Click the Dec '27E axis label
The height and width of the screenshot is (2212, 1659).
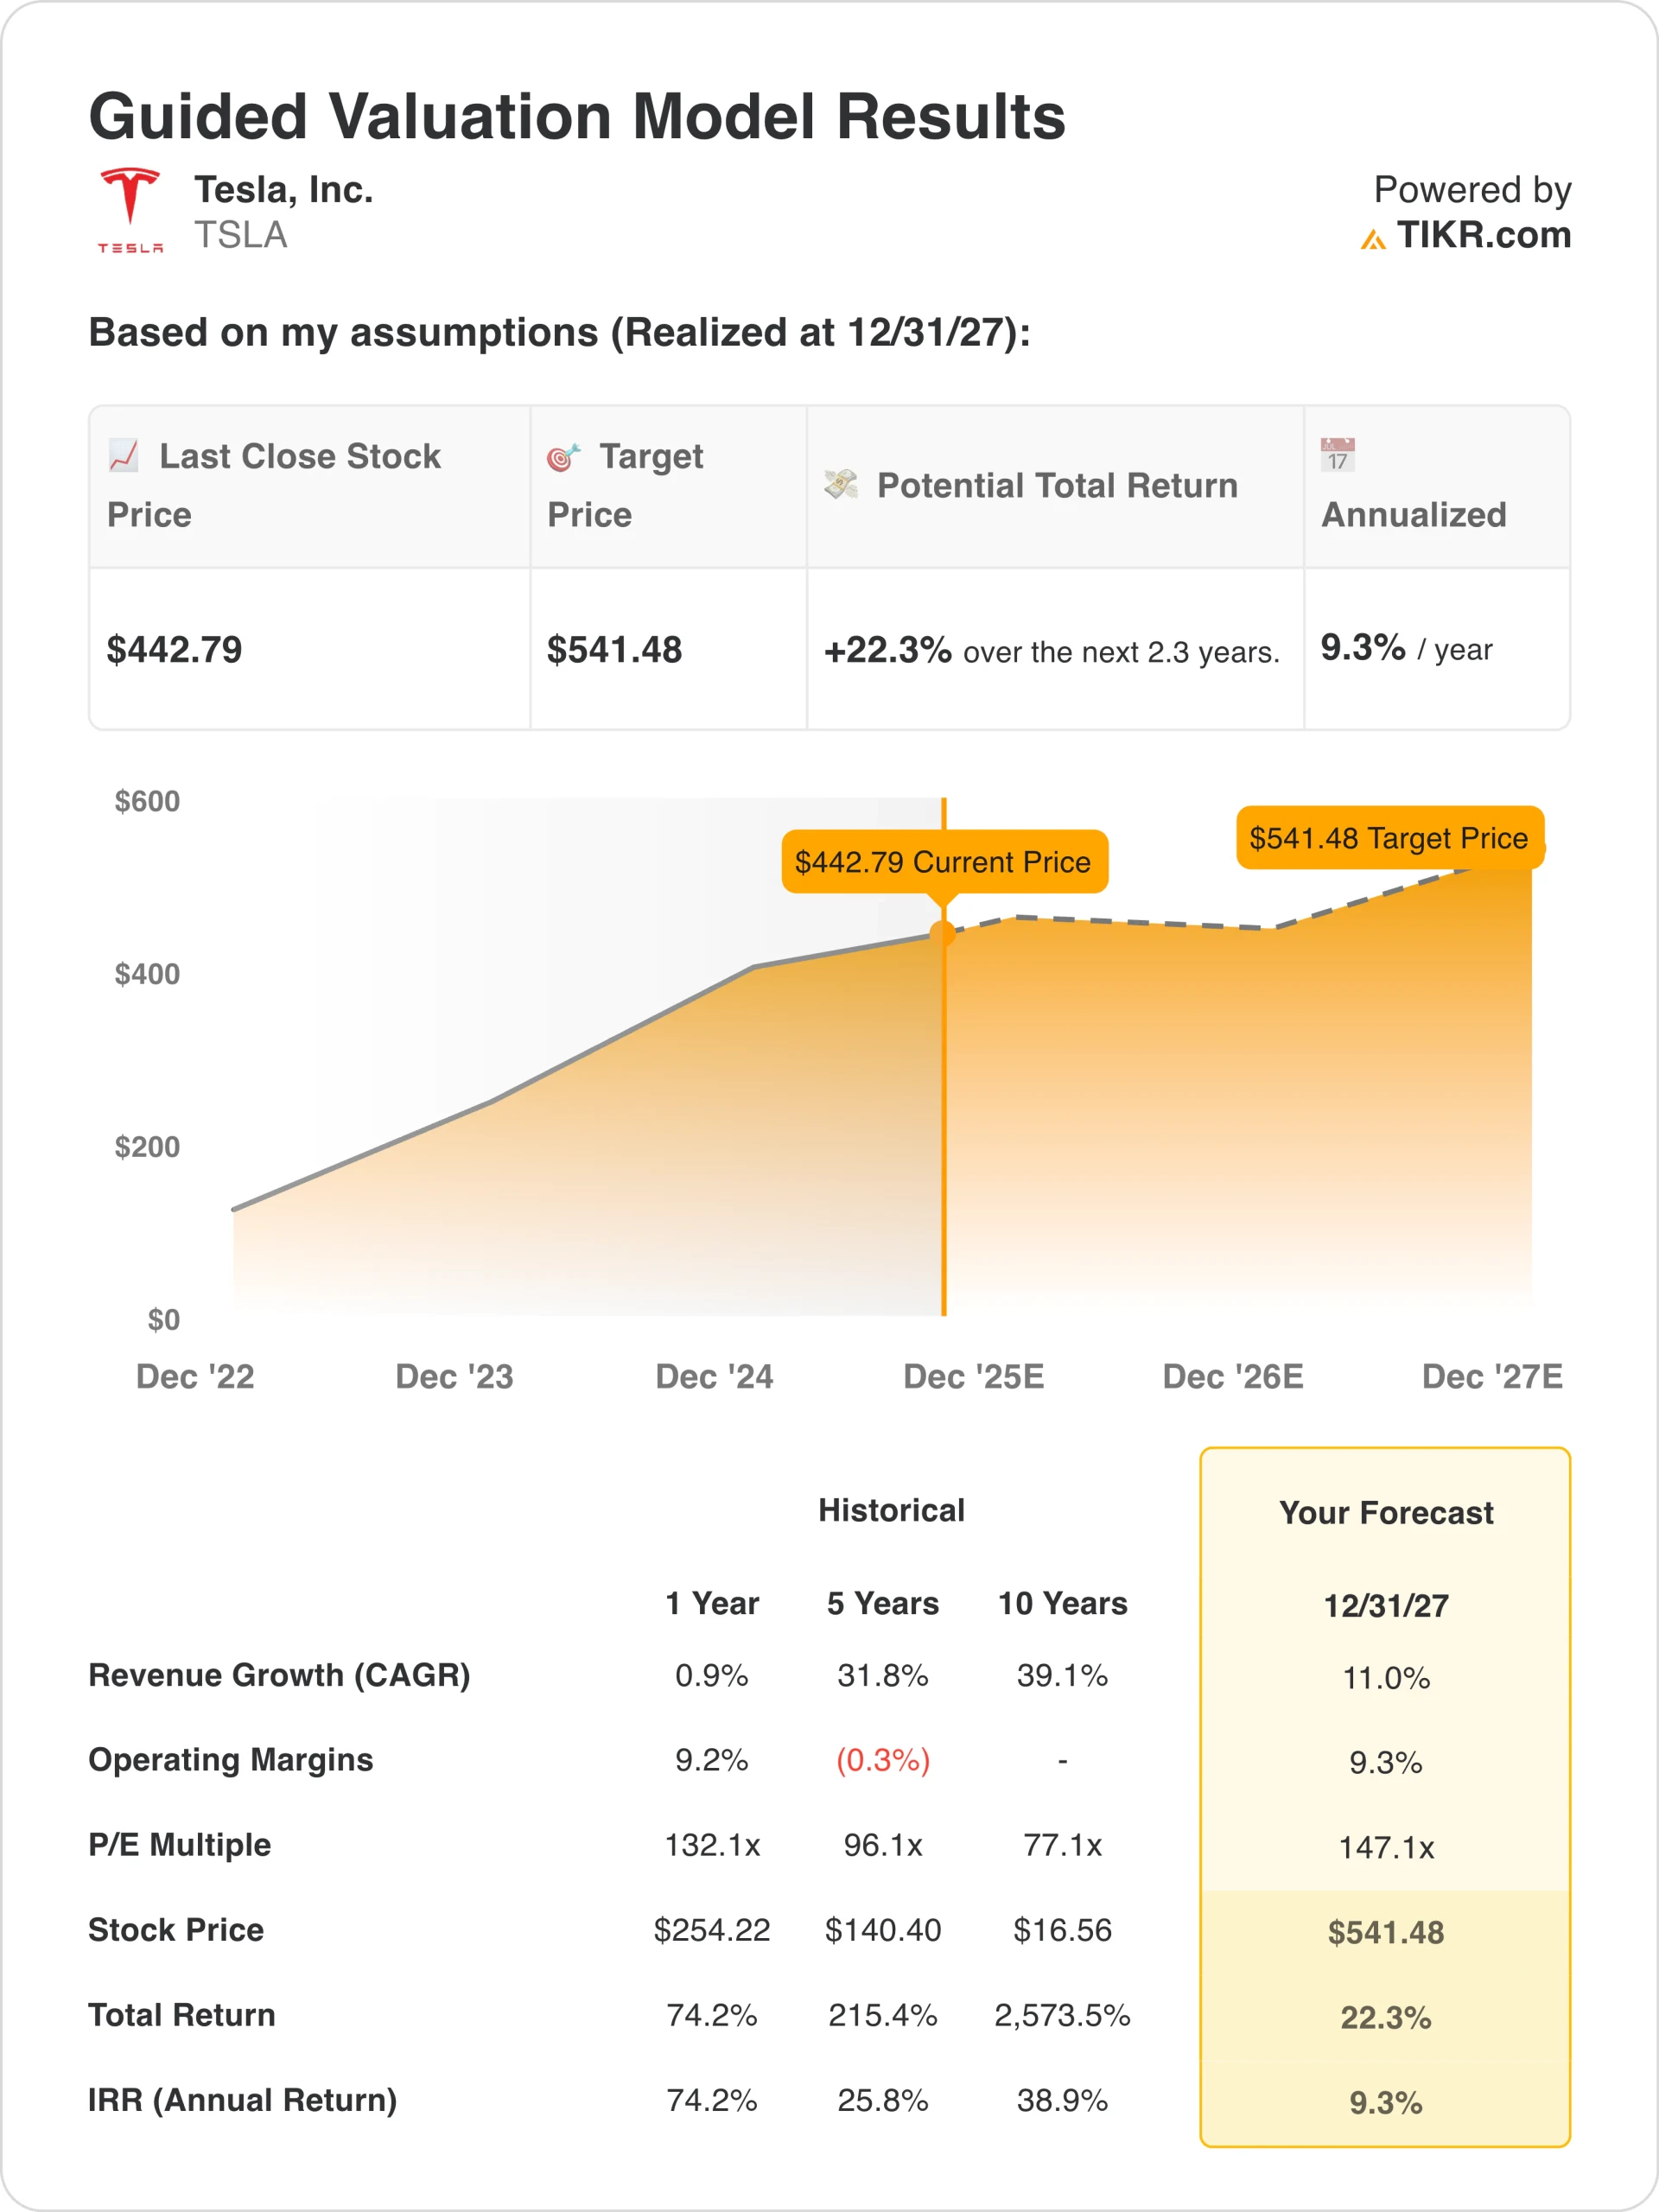[x=1491, y=1376]
